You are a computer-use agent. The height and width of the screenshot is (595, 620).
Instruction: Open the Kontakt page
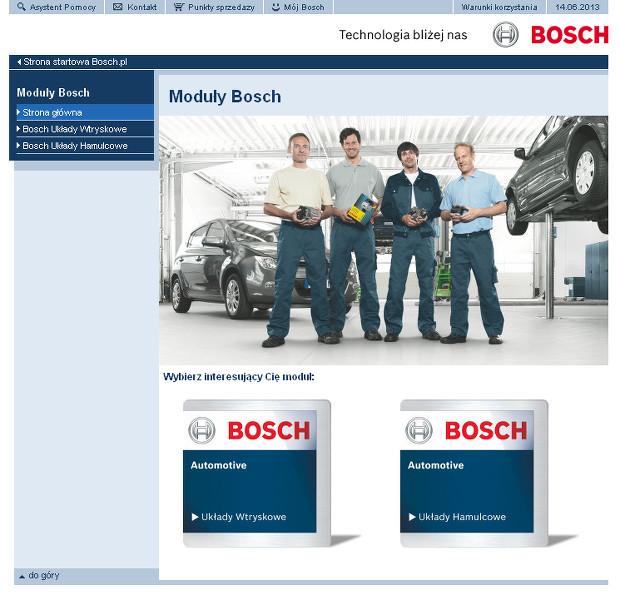[142, 7]
